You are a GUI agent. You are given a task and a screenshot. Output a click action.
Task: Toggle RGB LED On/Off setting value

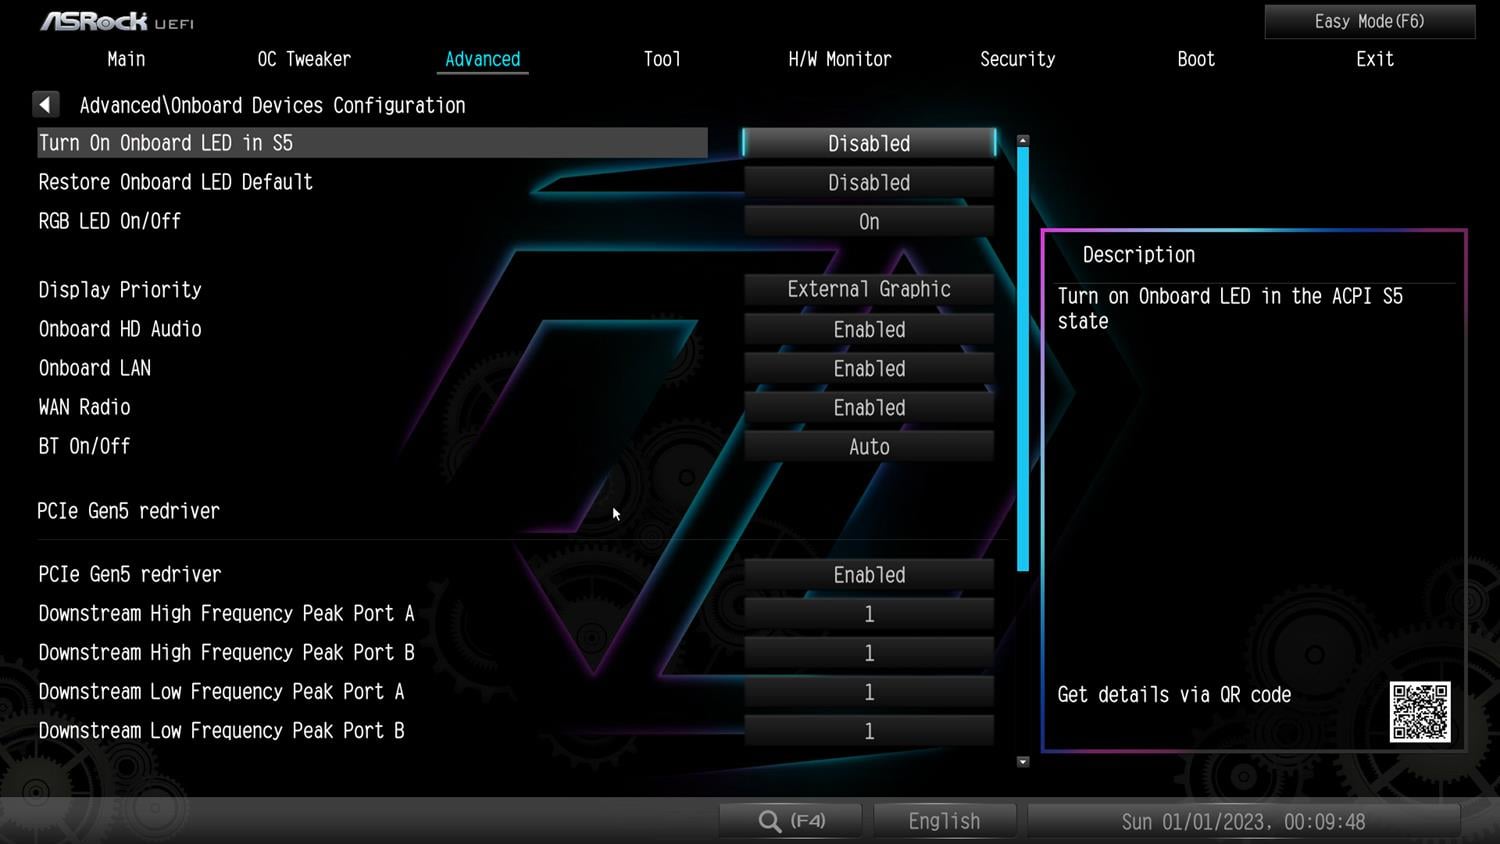coord(868,222)
